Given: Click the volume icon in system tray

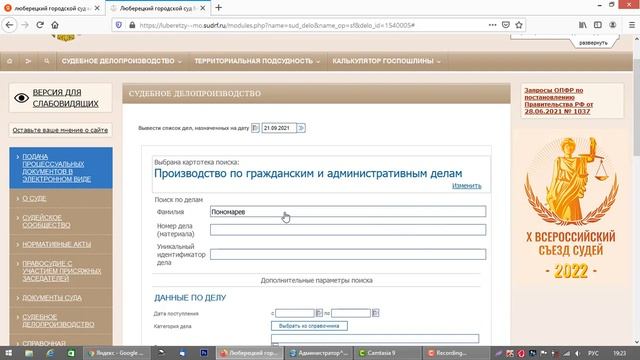Looking at the screenshot, I should [577, 353].
